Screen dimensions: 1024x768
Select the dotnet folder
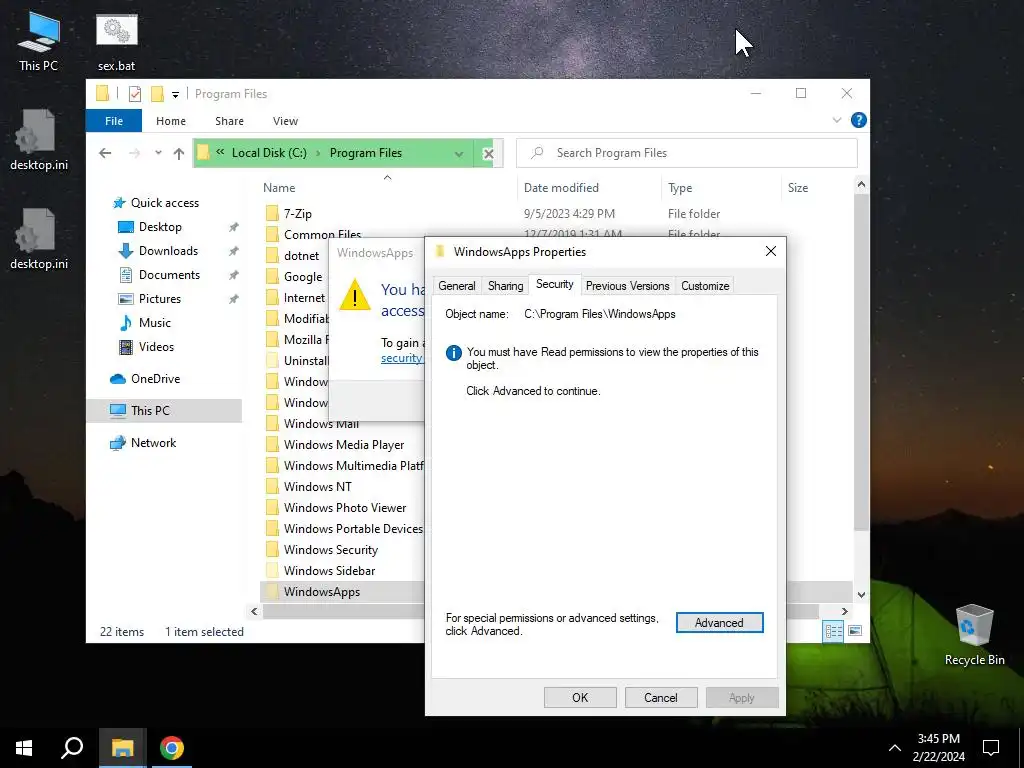coord(301,255)
